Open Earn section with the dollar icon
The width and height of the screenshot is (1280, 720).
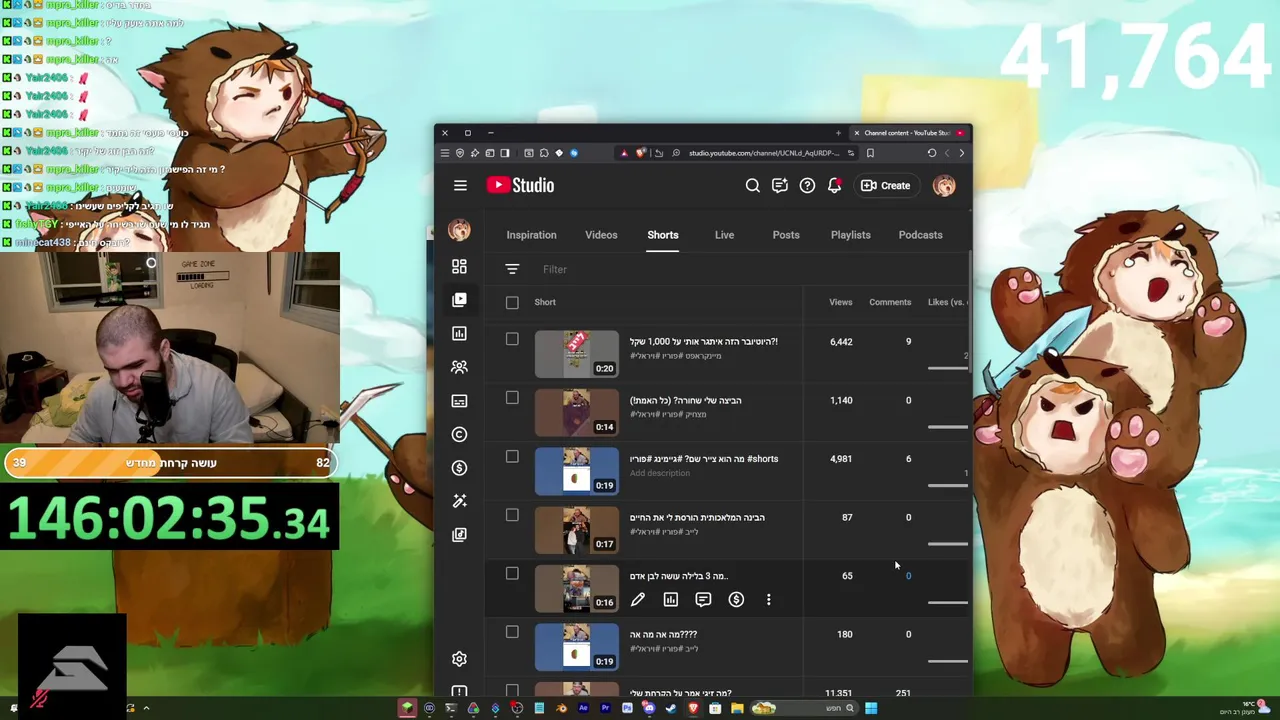[x=459, y=467]
